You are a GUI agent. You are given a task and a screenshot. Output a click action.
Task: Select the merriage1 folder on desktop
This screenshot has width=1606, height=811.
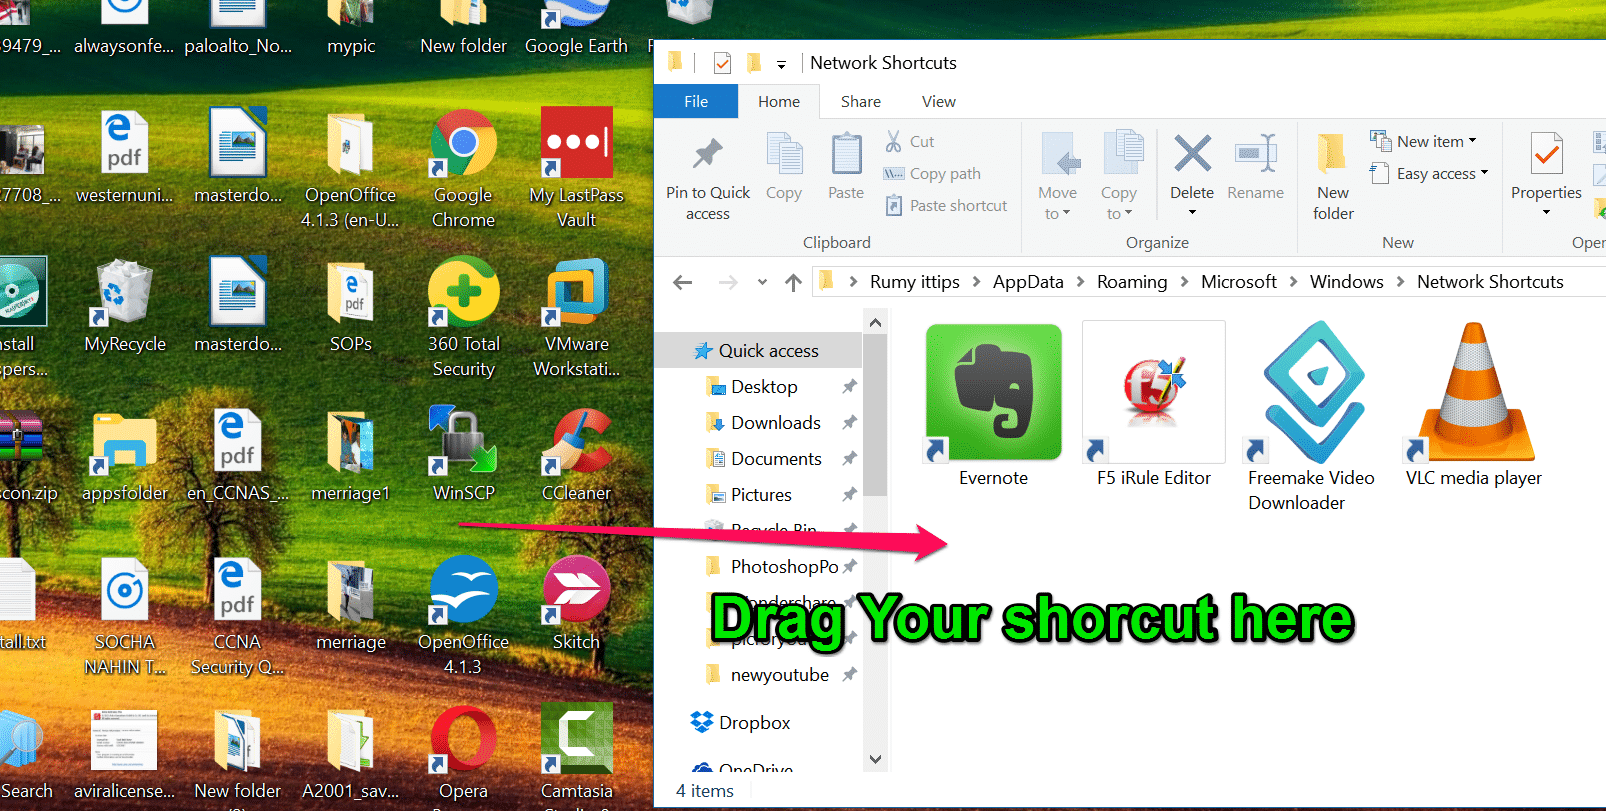(x=351, y=454)
